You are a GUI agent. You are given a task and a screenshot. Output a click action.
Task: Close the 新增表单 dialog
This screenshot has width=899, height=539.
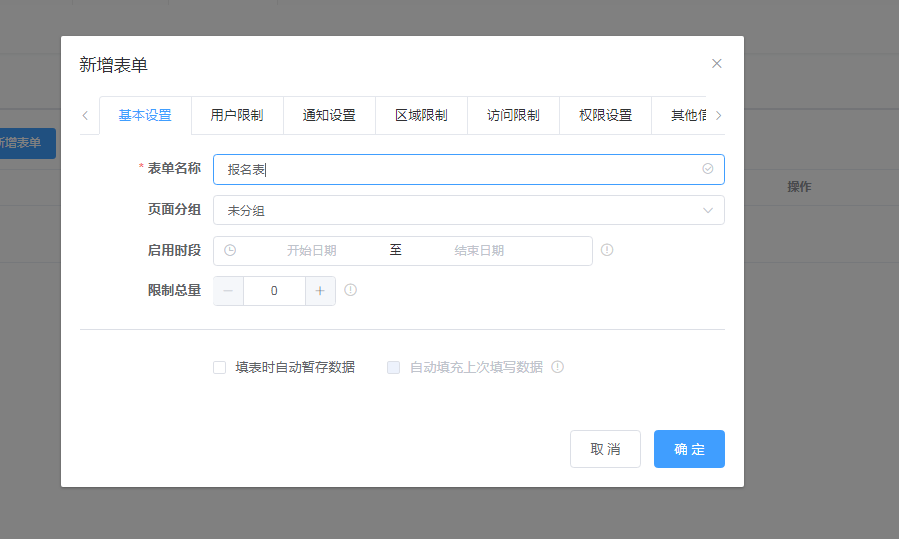pyautogui.click(x=716, y=64)
